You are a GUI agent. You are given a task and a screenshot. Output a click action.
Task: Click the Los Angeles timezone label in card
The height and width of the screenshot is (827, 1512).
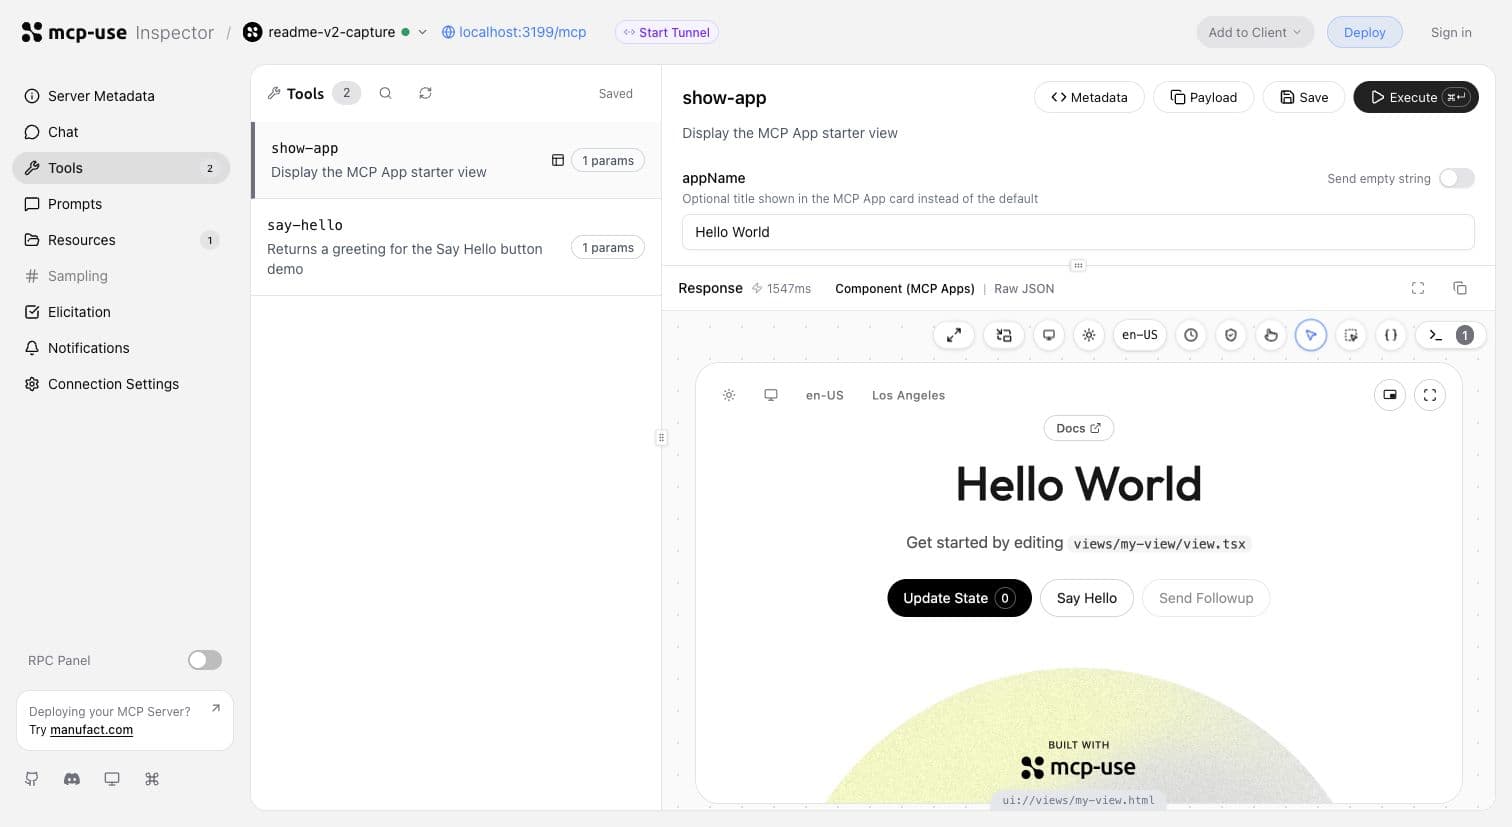coord(908,395)
